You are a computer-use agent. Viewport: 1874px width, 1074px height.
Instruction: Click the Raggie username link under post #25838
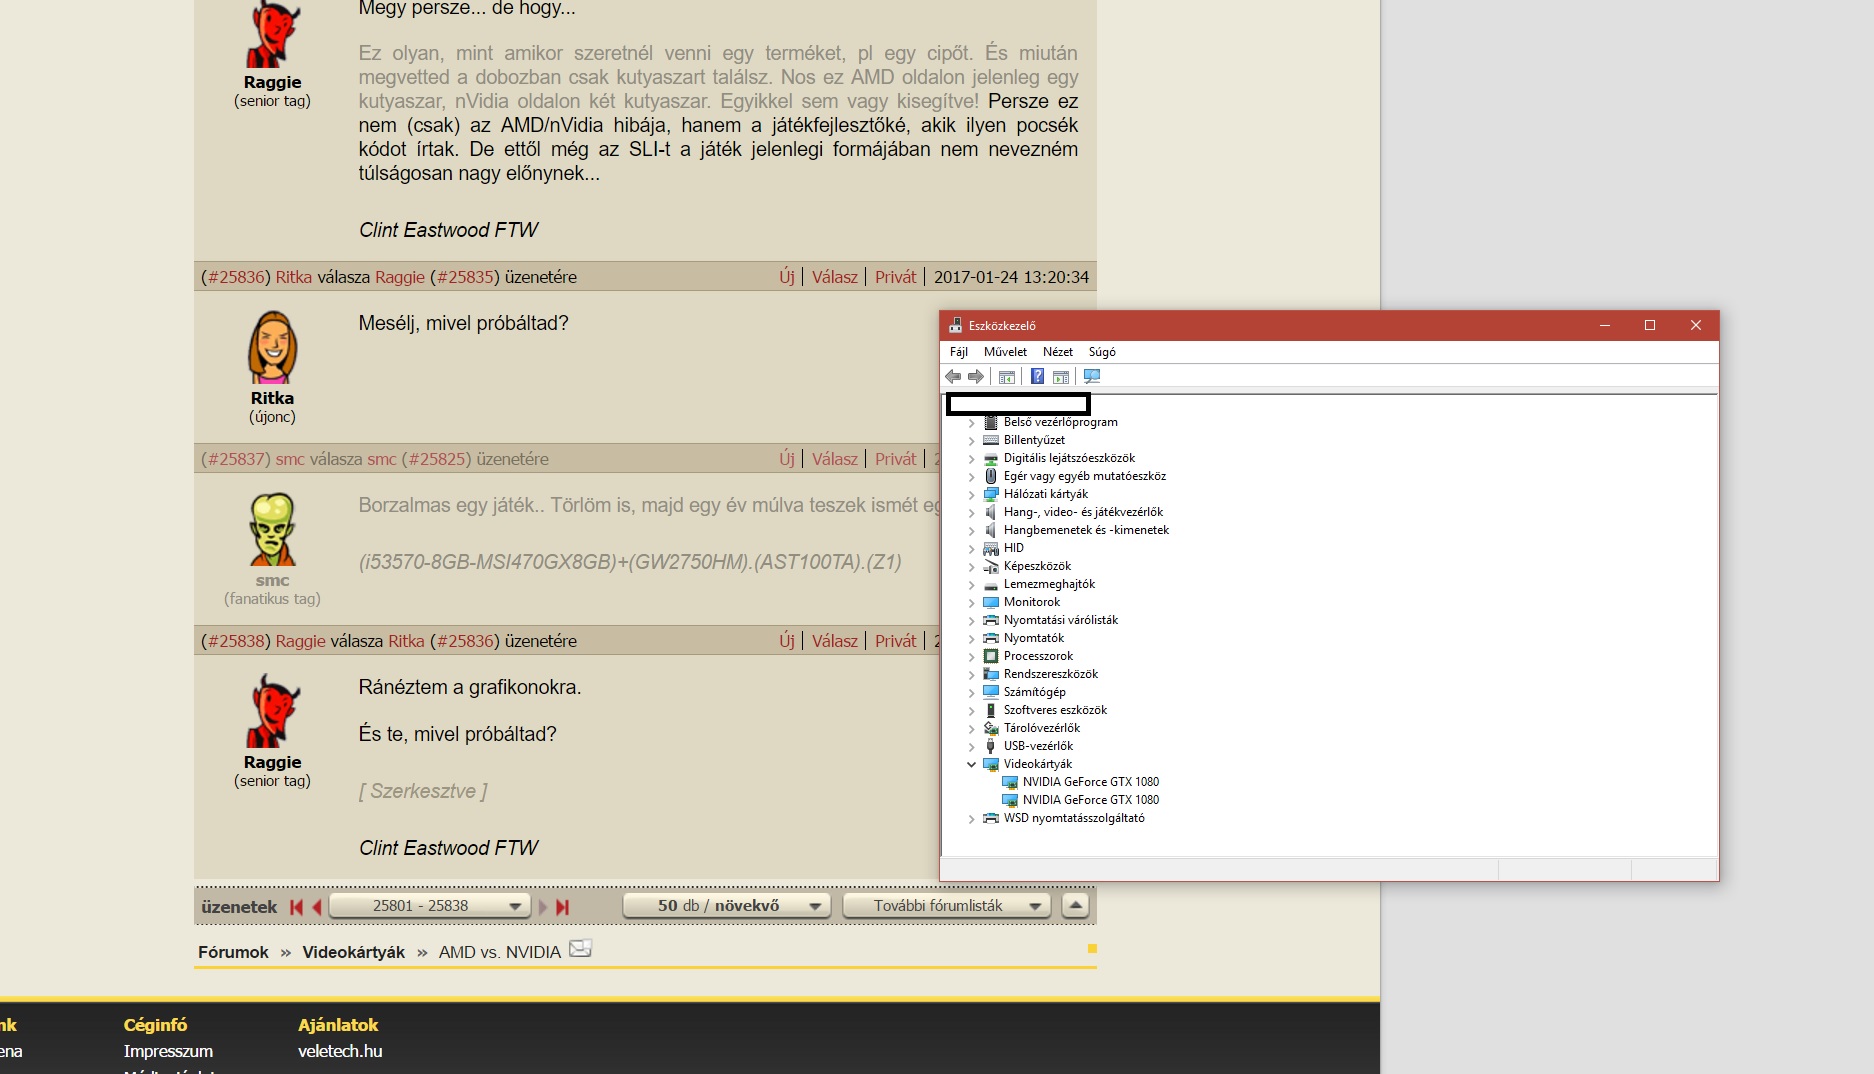(x=272, y=762)
